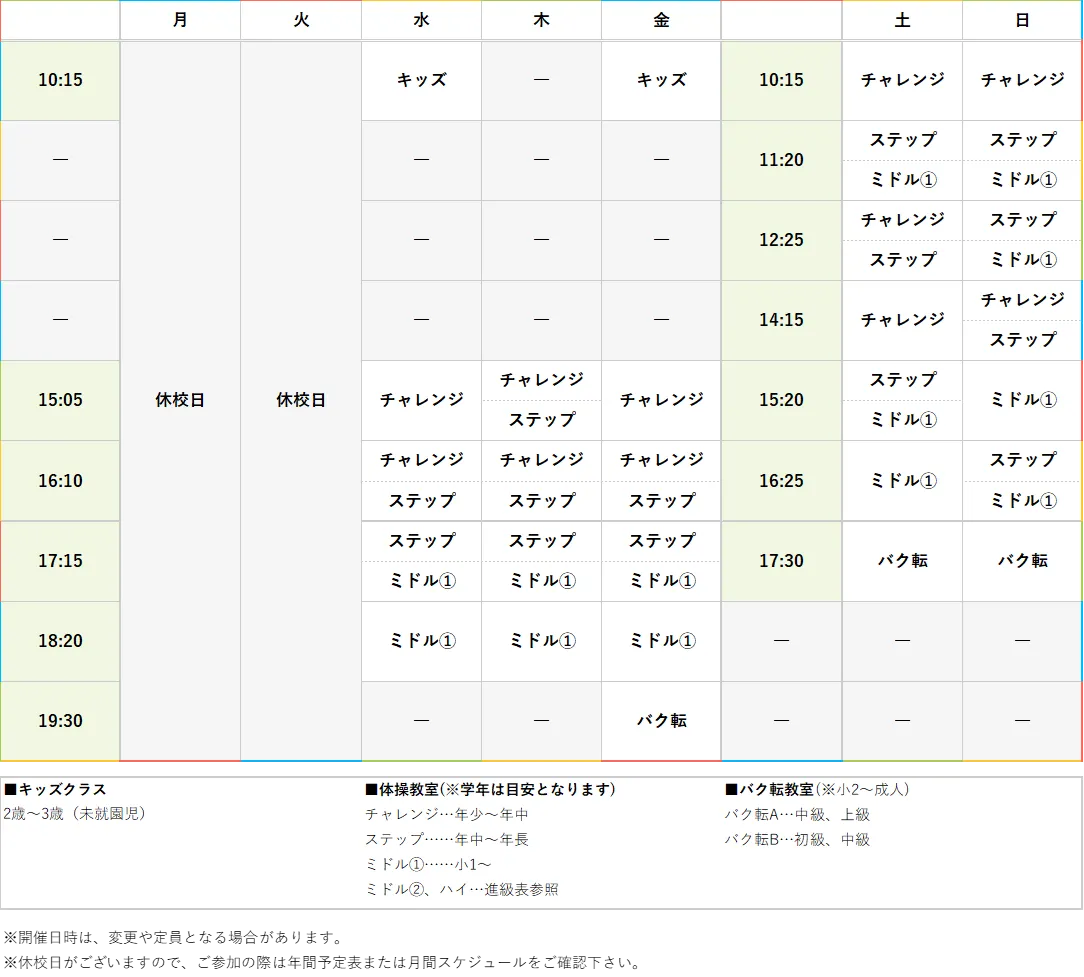Select the 土 column header
1084x977 pixels.
901,20
